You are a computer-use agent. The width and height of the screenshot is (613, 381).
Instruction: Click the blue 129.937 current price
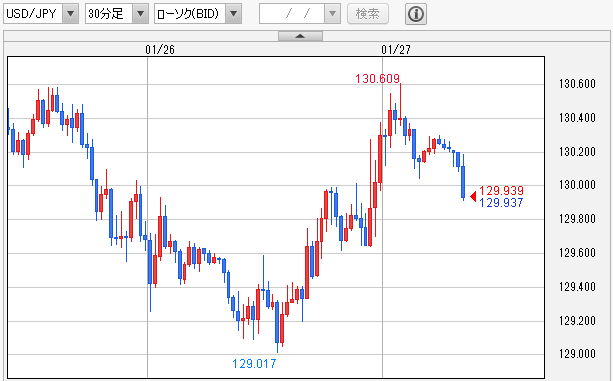tap(501, 202)
